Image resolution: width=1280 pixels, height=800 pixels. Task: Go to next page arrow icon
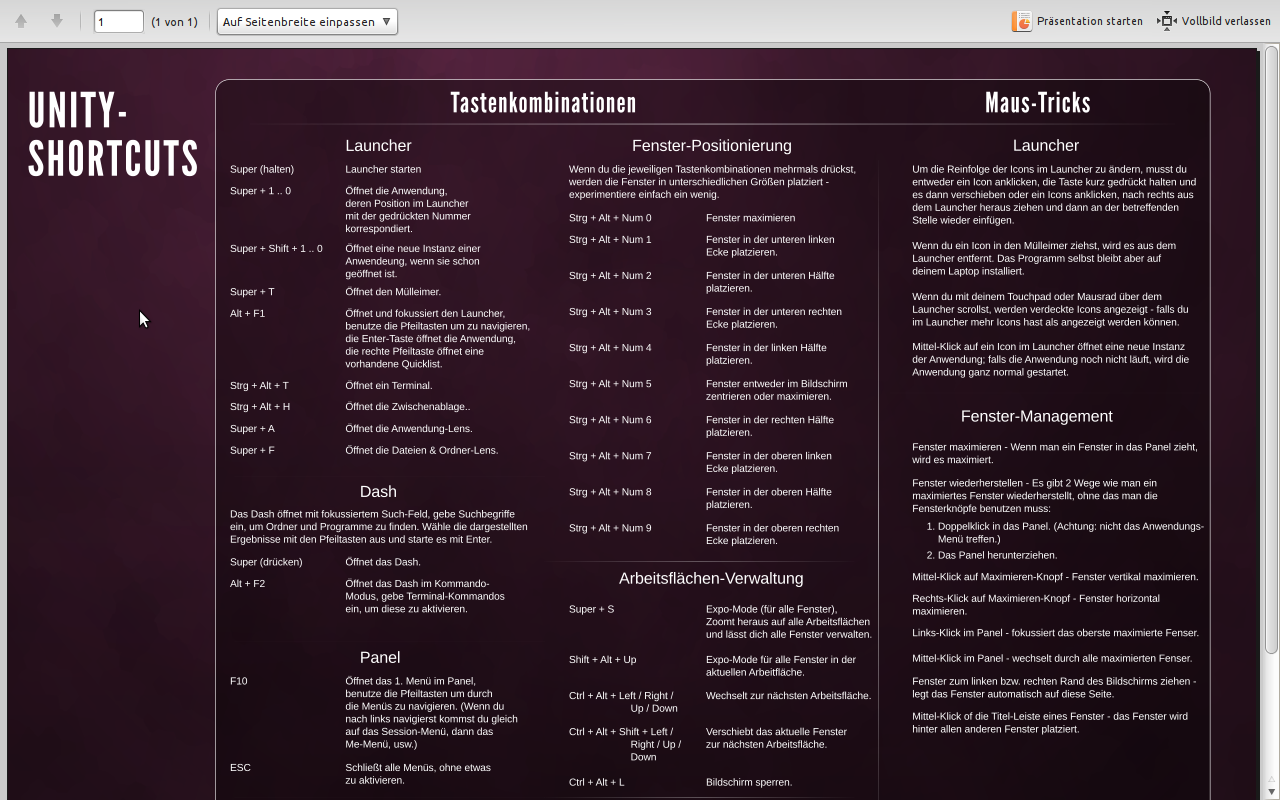(x=57, y=21)
